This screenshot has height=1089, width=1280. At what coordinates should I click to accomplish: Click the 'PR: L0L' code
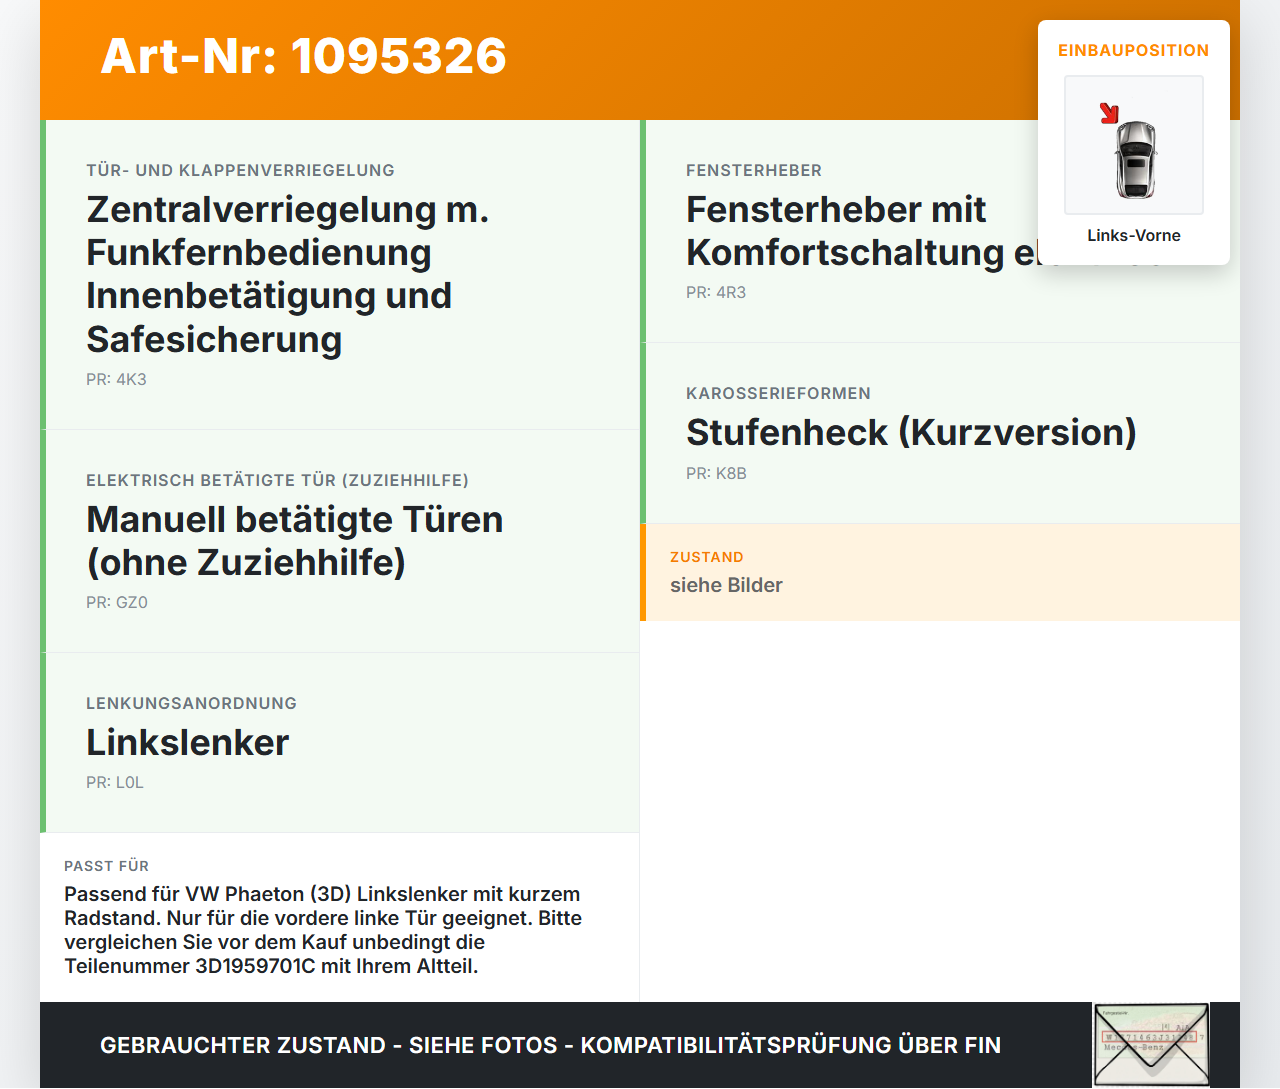pos(115,782)
